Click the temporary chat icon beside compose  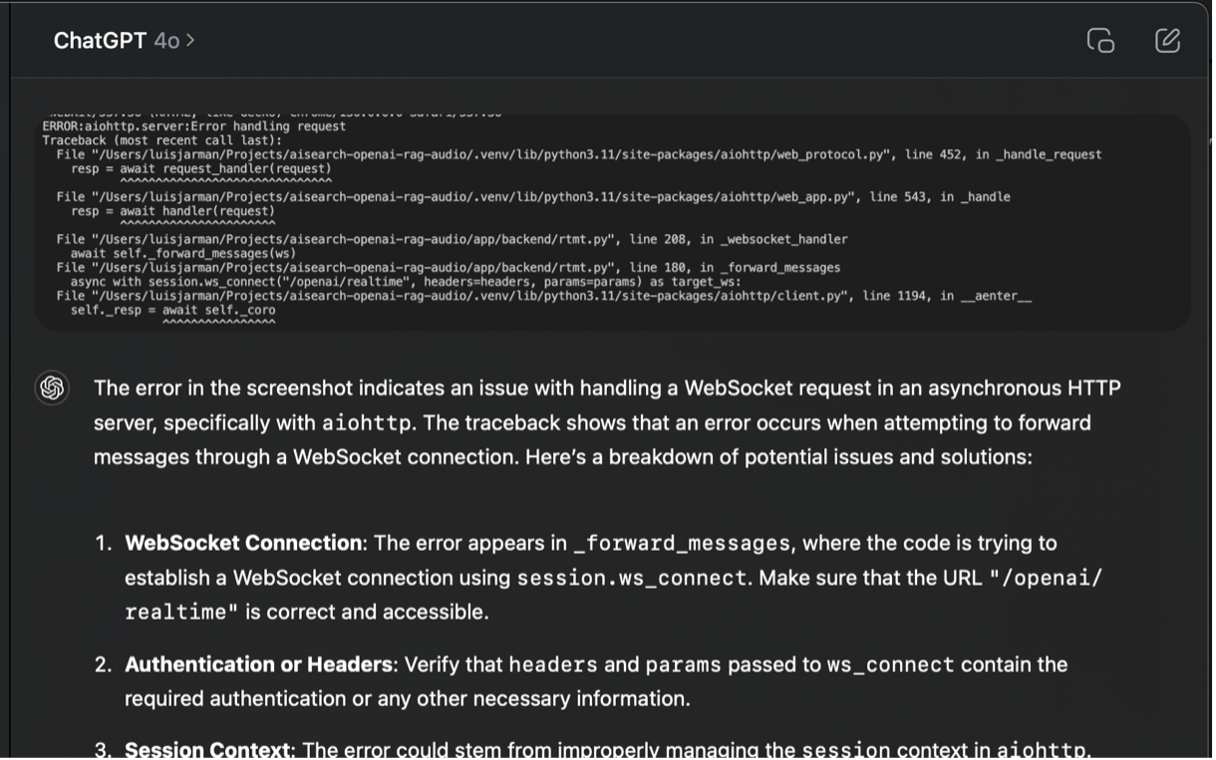click(1100, 40)
